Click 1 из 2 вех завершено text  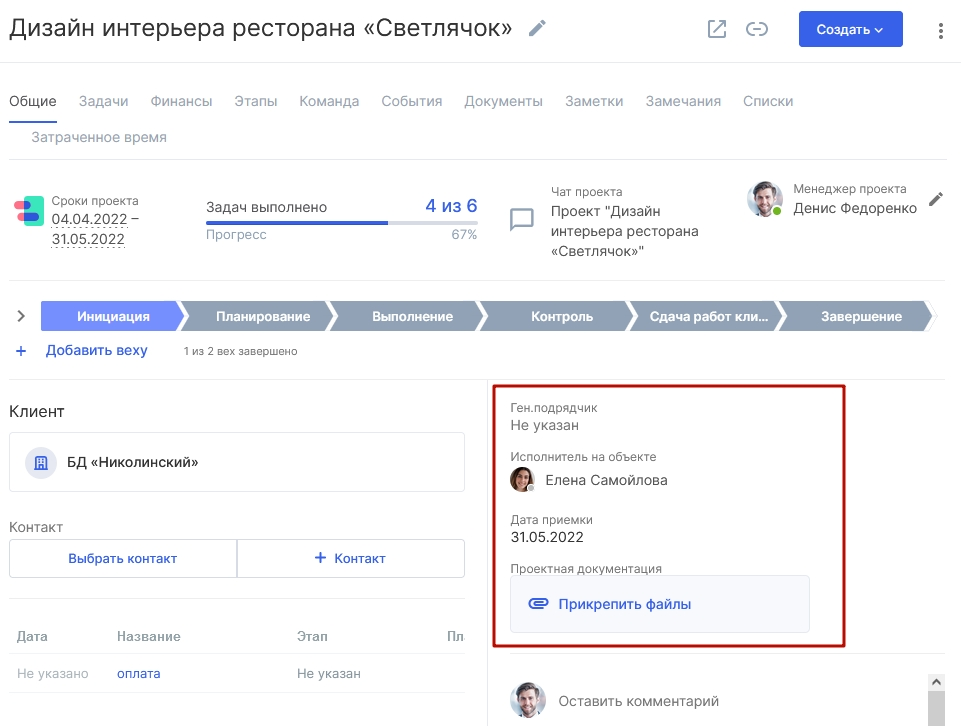tap(240, 352)
